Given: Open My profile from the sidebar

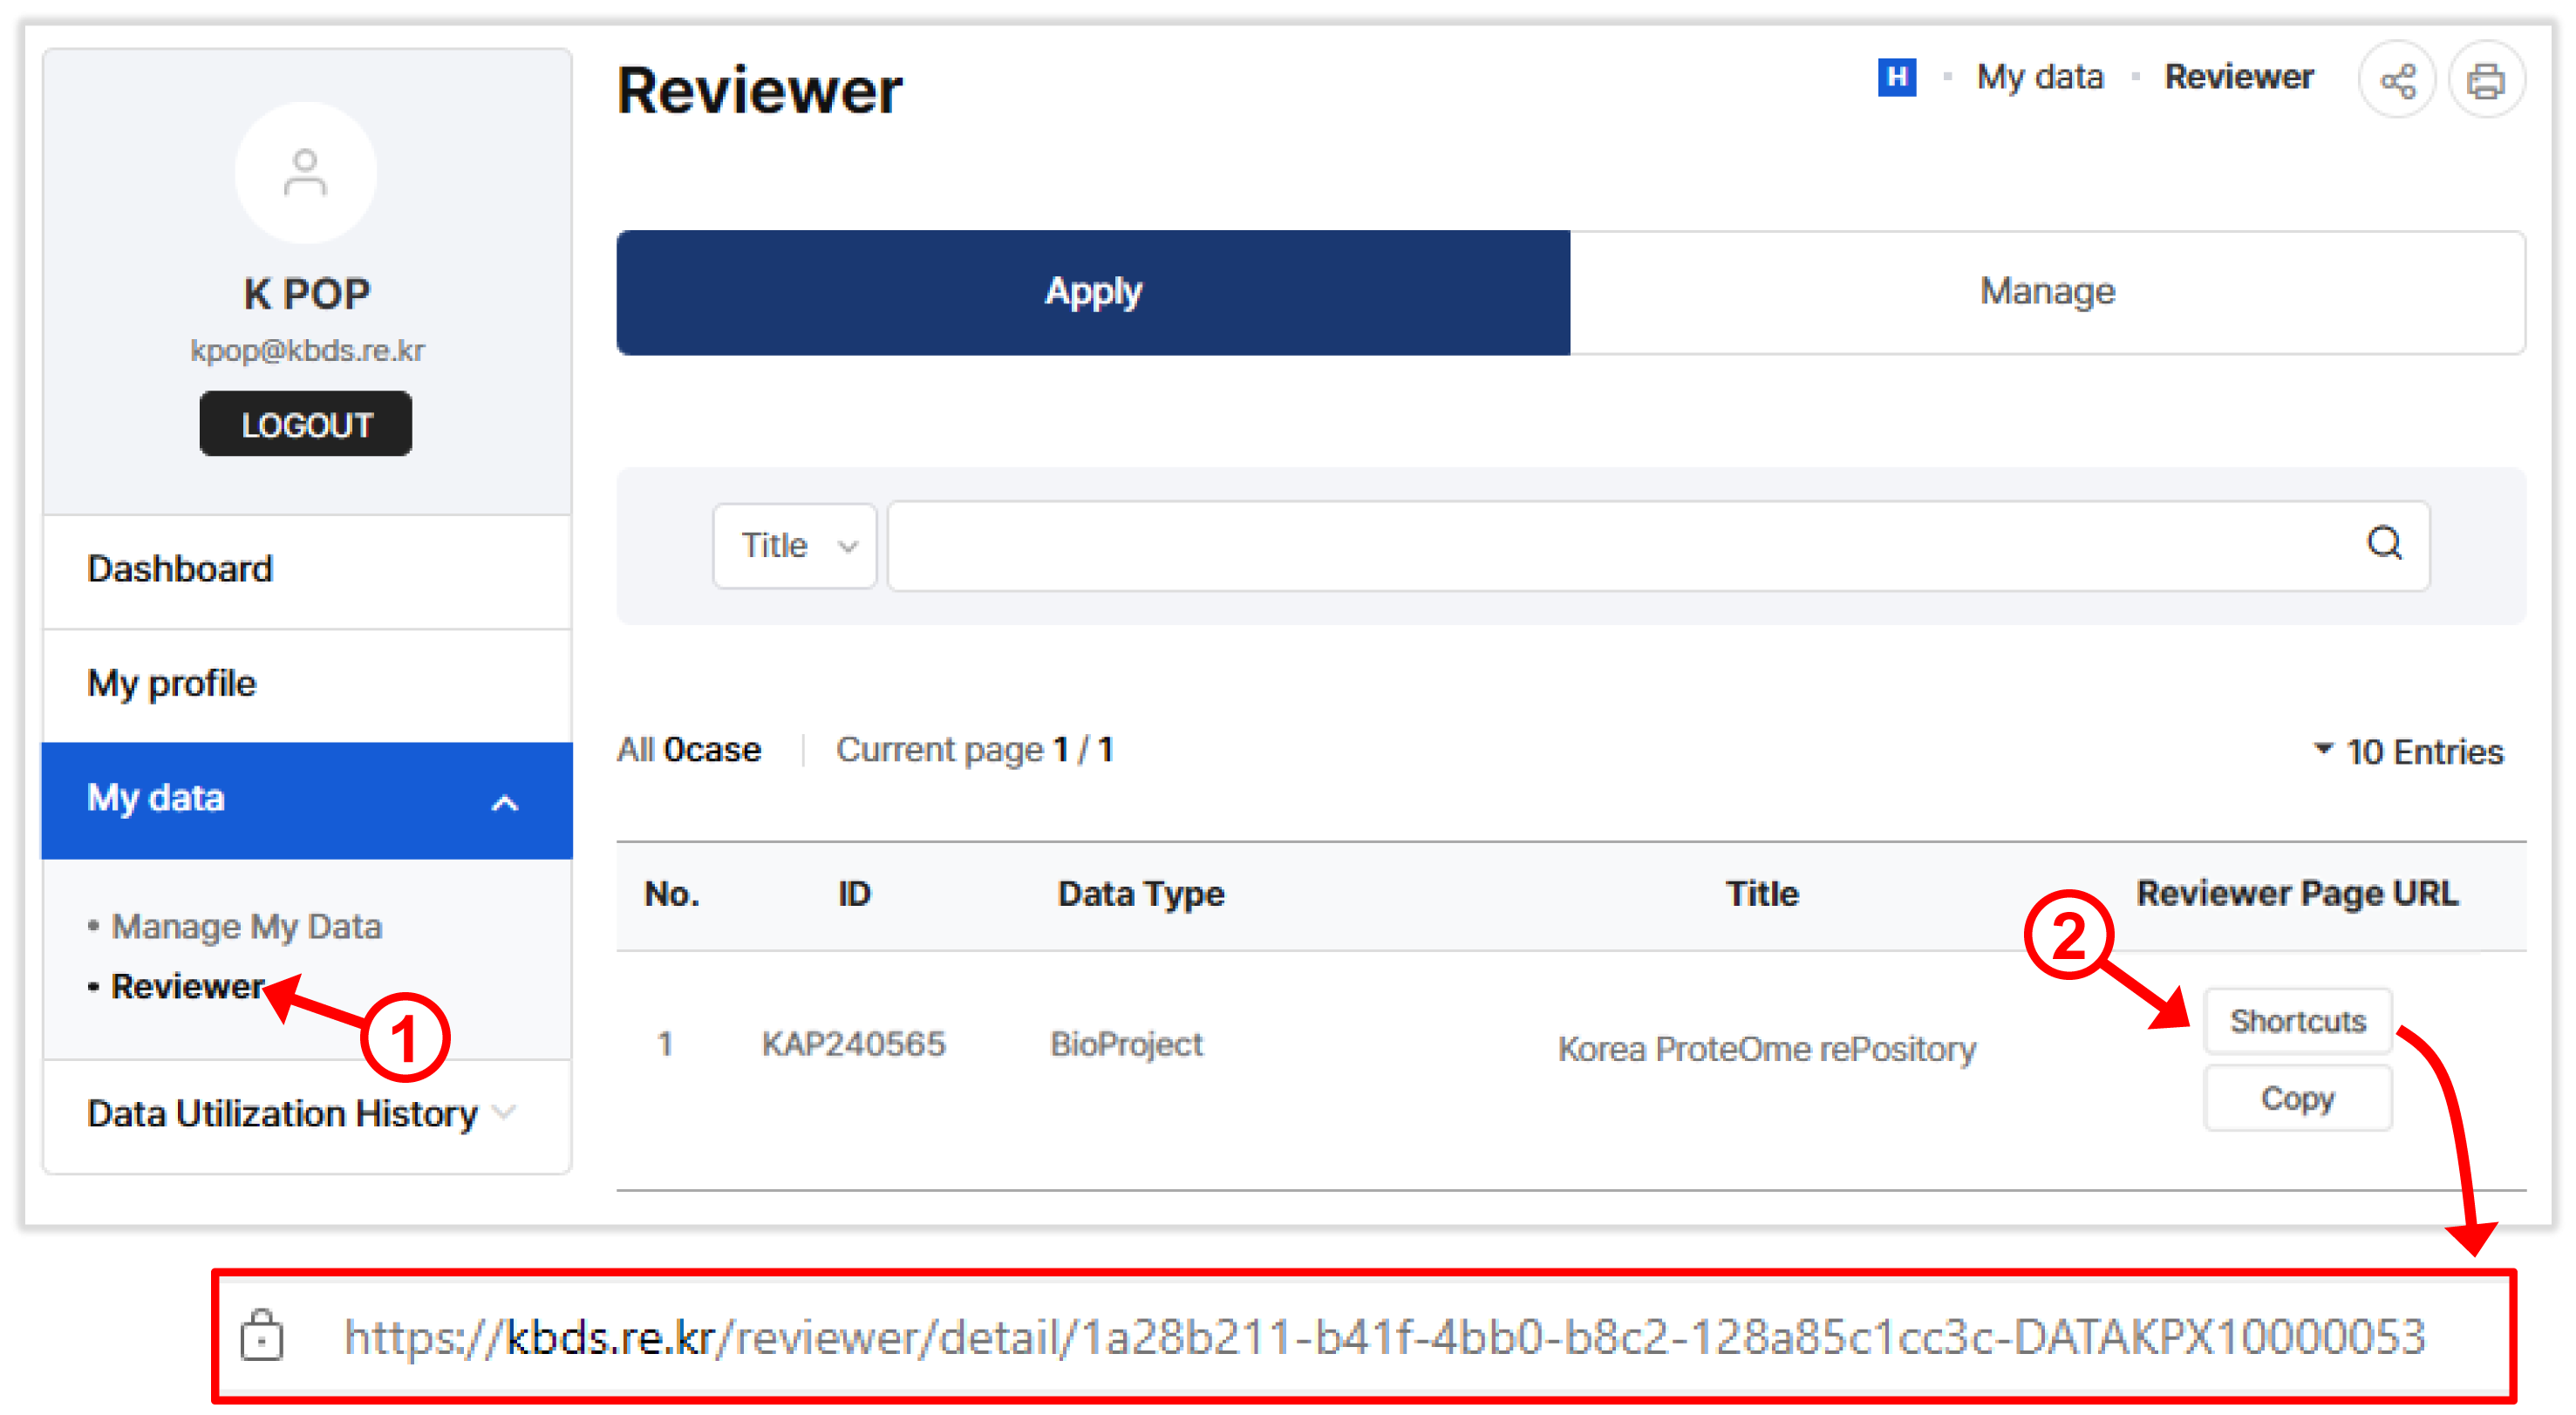Looking at the screenshot, I should 172,684.
